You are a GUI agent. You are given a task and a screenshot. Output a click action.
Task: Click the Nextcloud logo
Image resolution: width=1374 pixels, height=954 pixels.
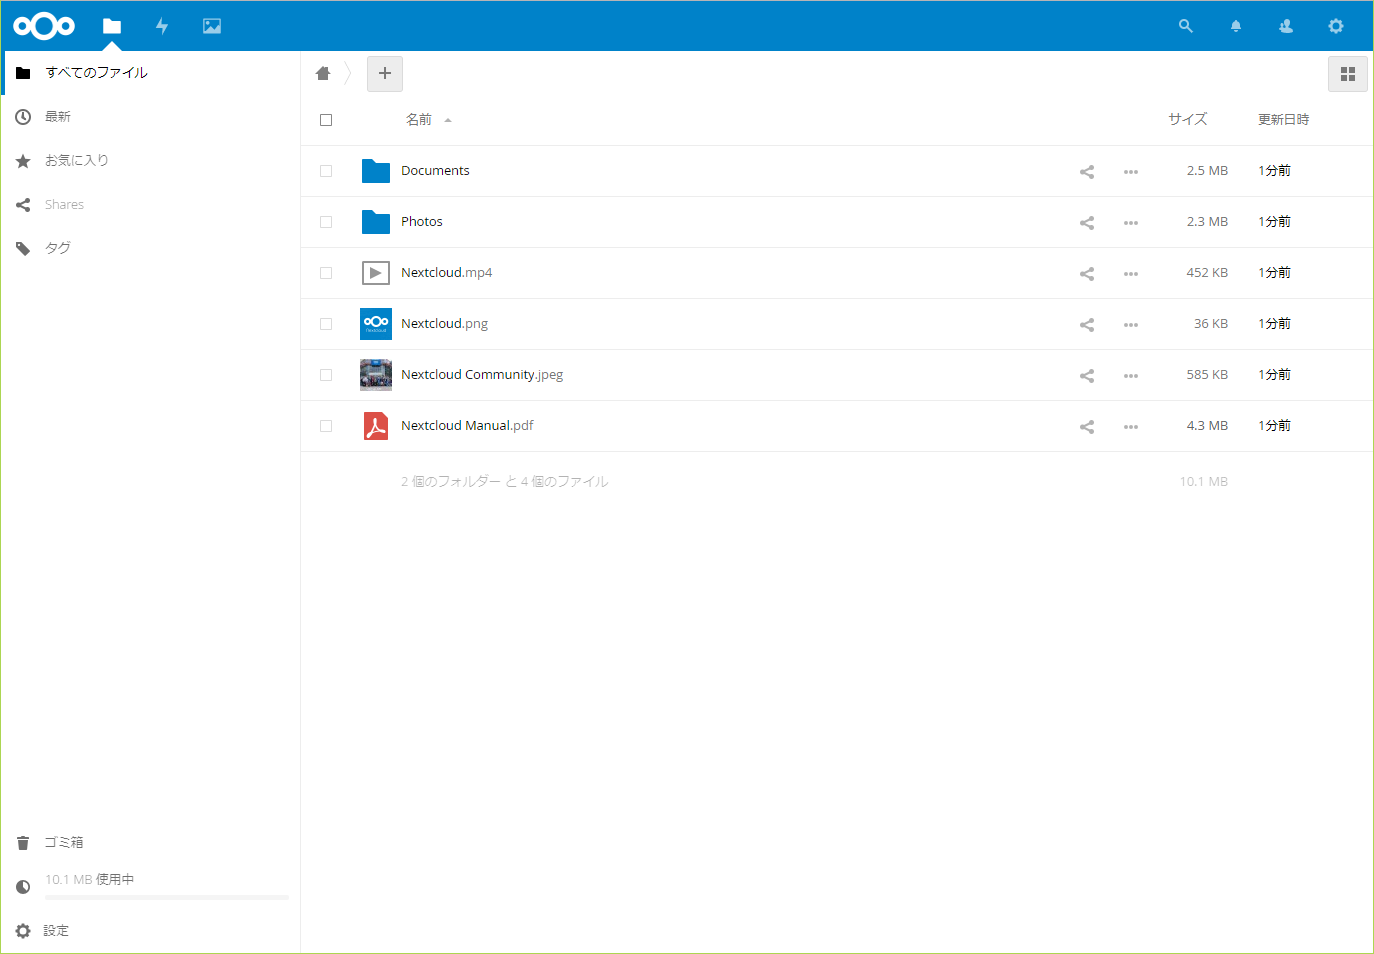[x=44, y=26]
